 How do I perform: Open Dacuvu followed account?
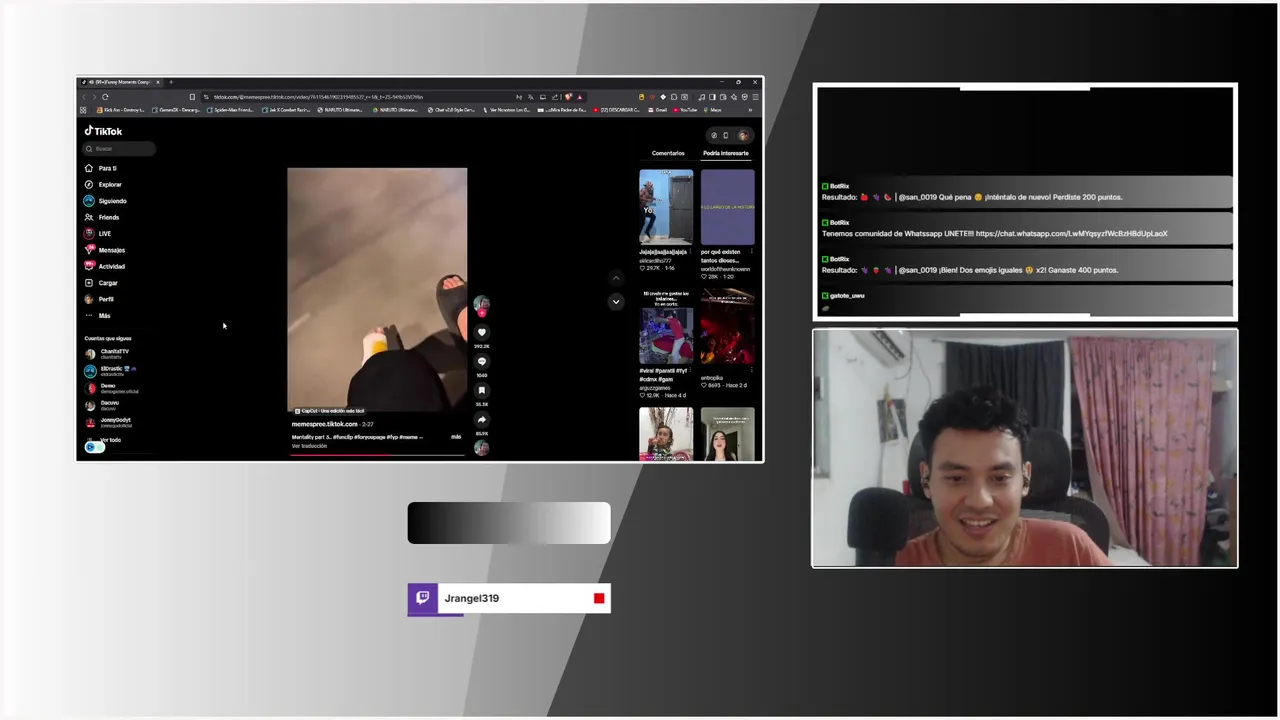click(102, 405)
